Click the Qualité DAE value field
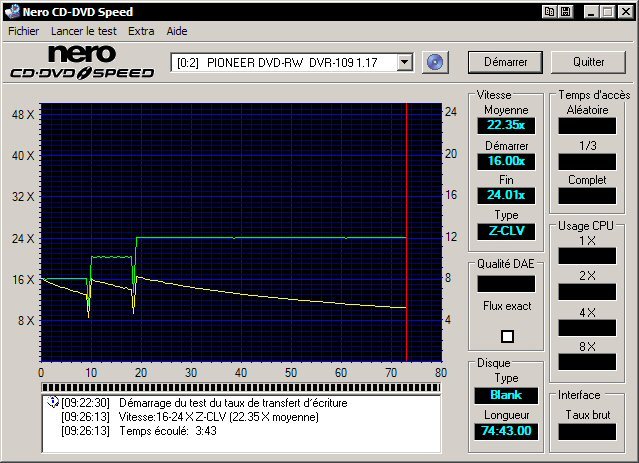Screen dimensions: 639x463 (x=506, y=284)
